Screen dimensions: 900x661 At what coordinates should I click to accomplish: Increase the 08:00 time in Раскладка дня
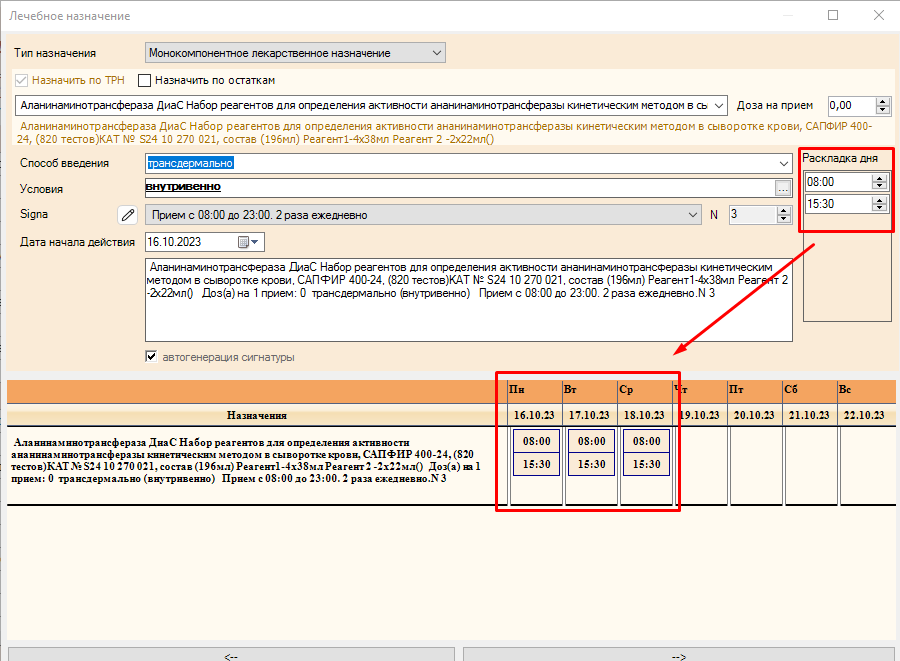879,178
